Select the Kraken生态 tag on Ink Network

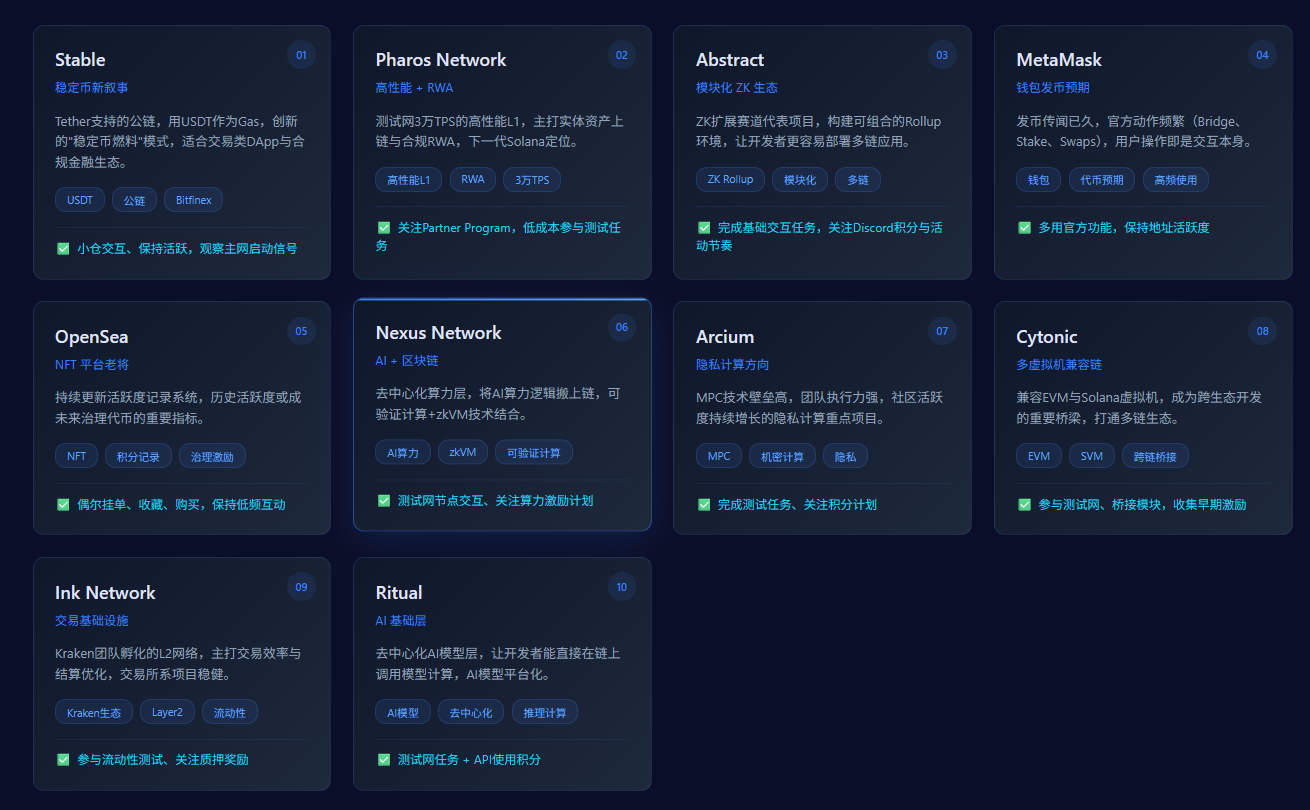click(x=94, y=712)
